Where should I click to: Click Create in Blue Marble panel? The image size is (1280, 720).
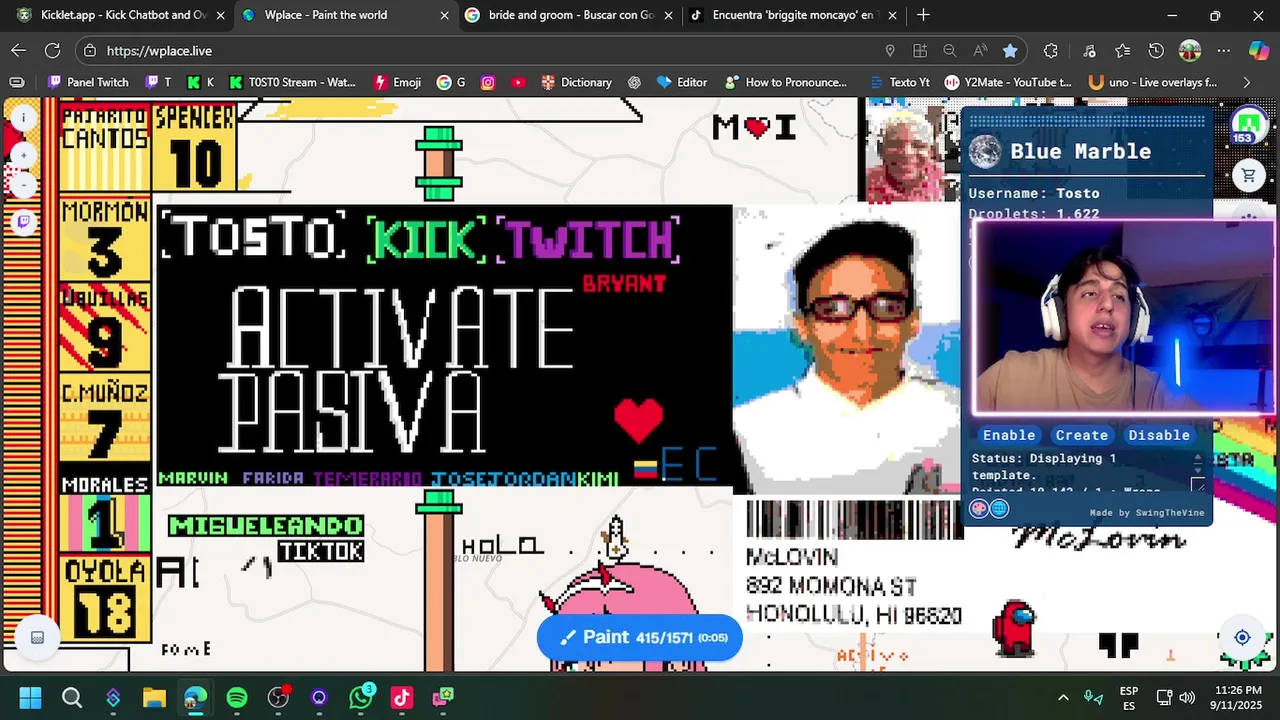coord(1082,435)
